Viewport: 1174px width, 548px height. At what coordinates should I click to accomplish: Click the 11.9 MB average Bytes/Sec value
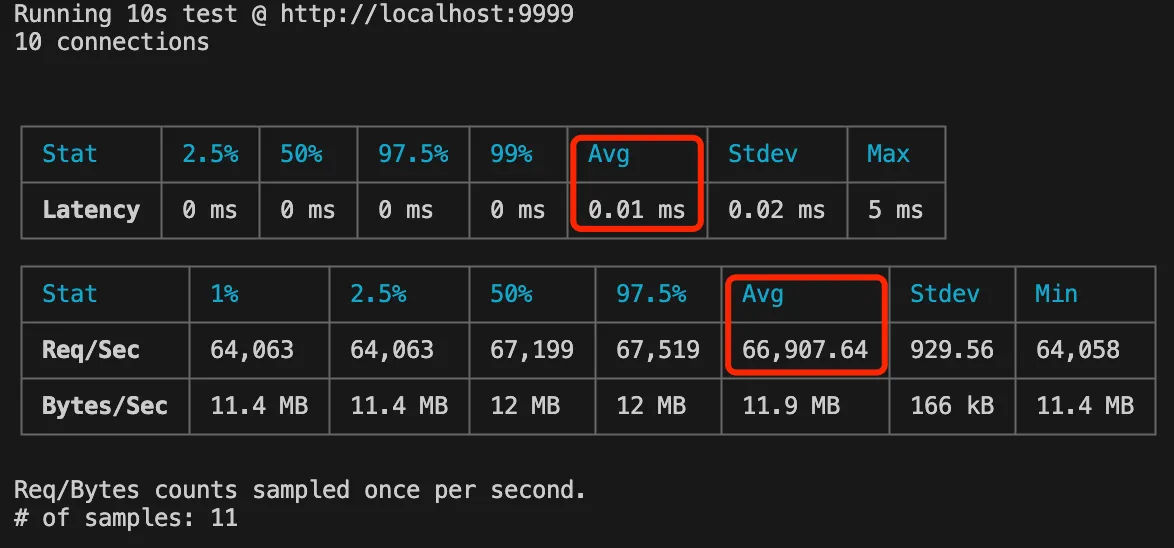click(x=790, y=406)
